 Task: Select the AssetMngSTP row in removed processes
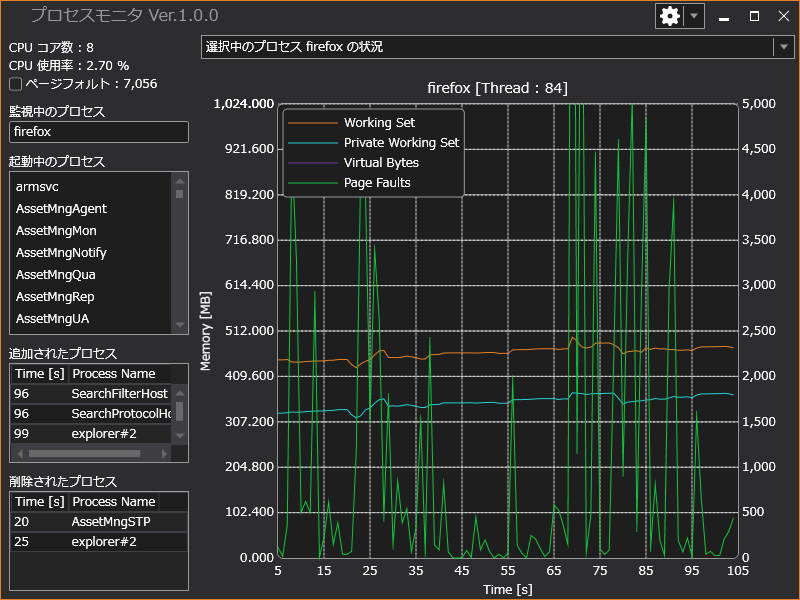tap(109, 522)
